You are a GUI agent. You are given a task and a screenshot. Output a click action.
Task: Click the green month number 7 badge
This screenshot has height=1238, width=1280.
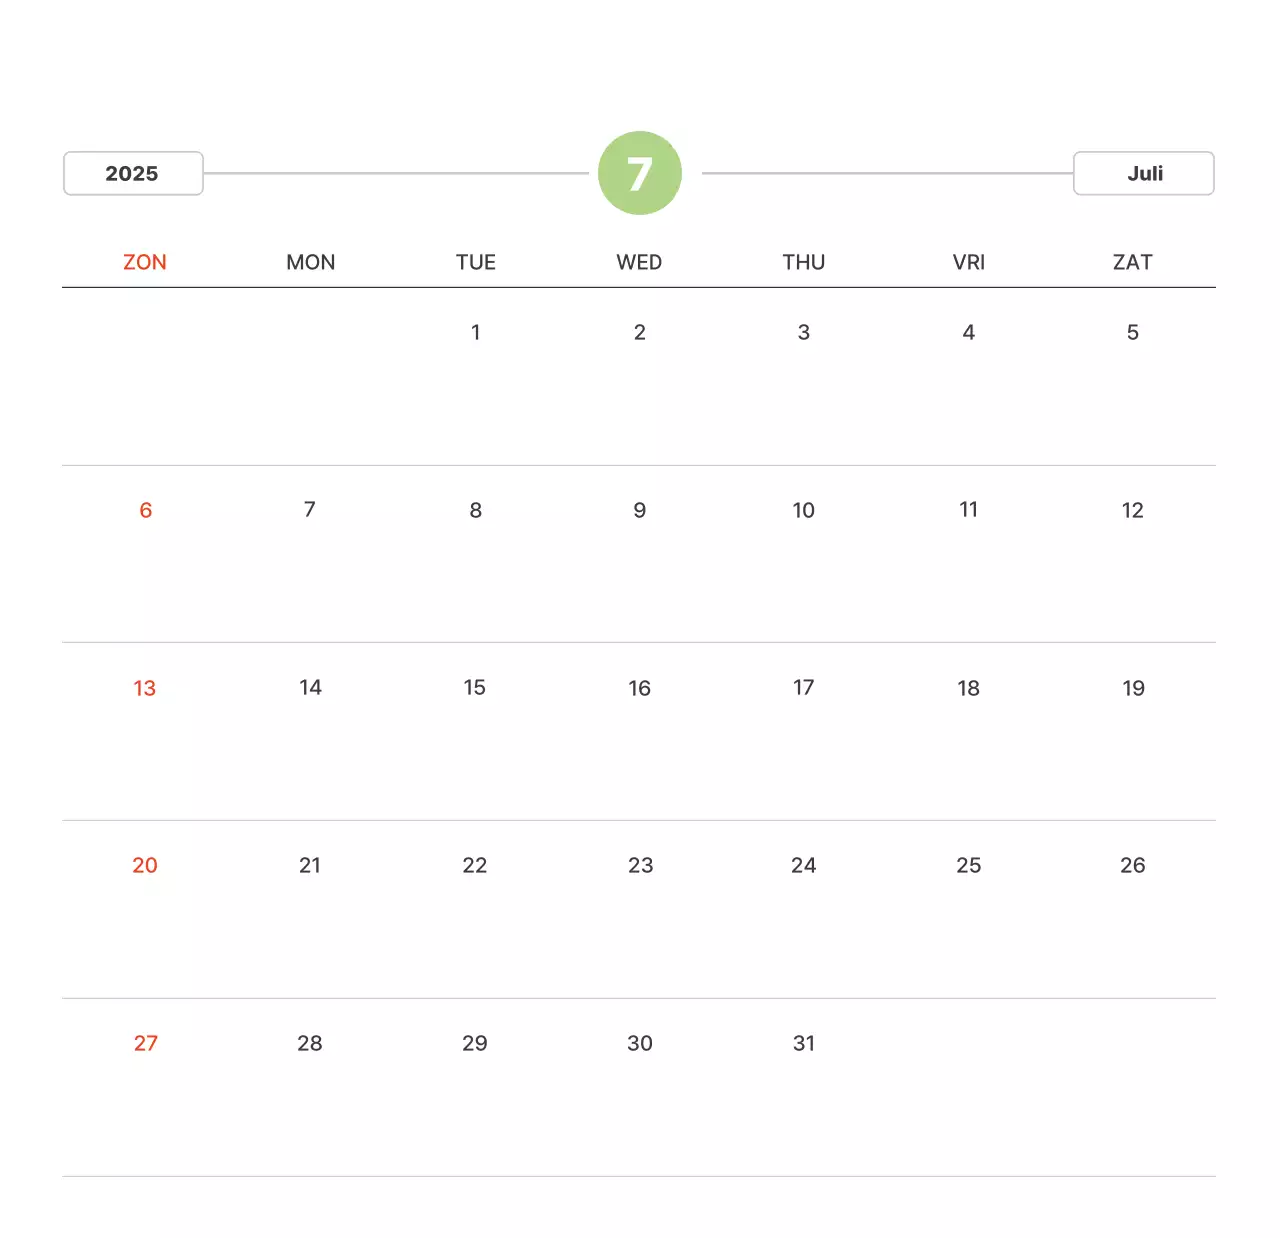point(640,173)
